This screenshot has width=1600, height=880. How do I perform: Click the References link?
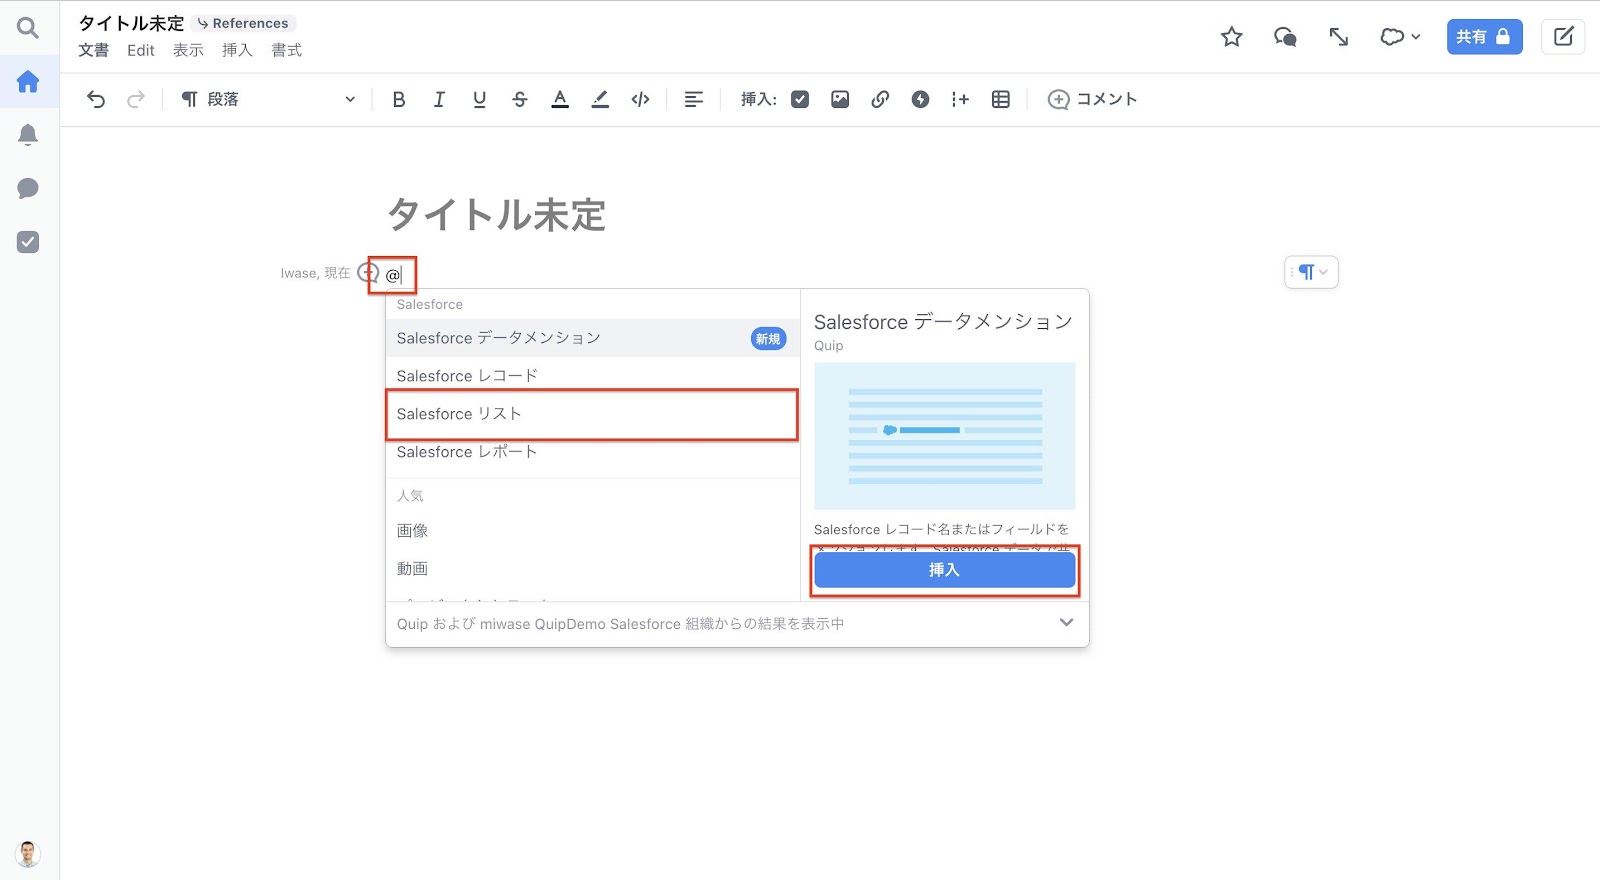[243, 23]
